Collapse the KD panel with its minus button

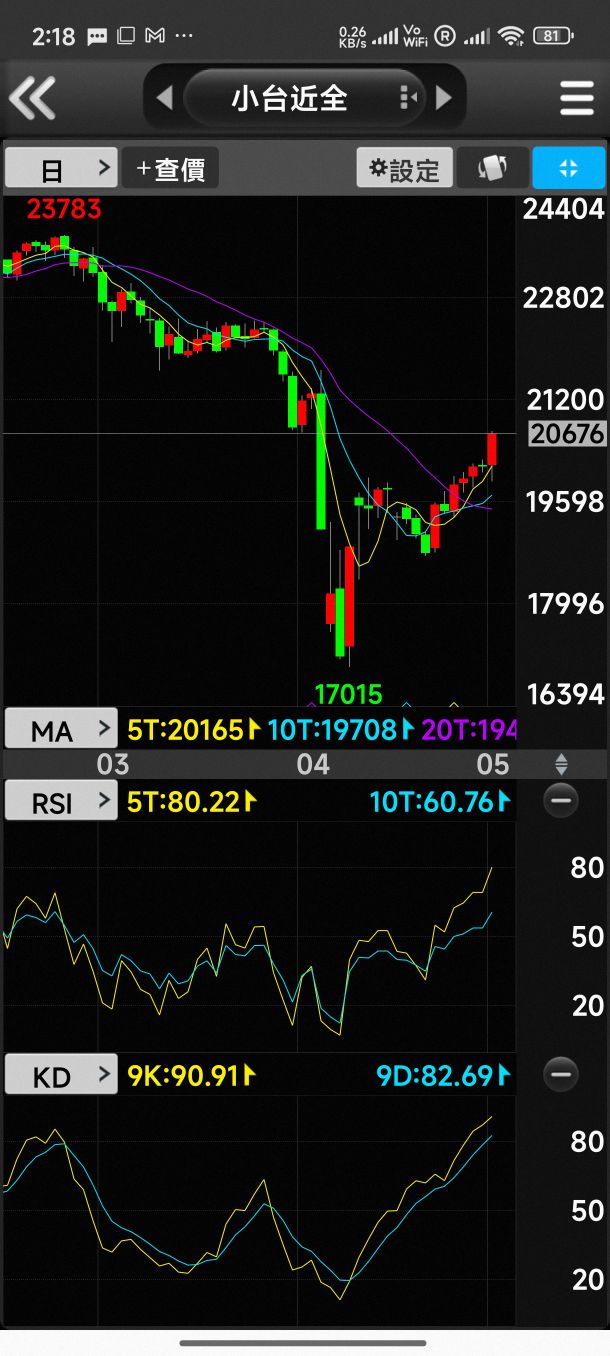(x=560, y=1075)
